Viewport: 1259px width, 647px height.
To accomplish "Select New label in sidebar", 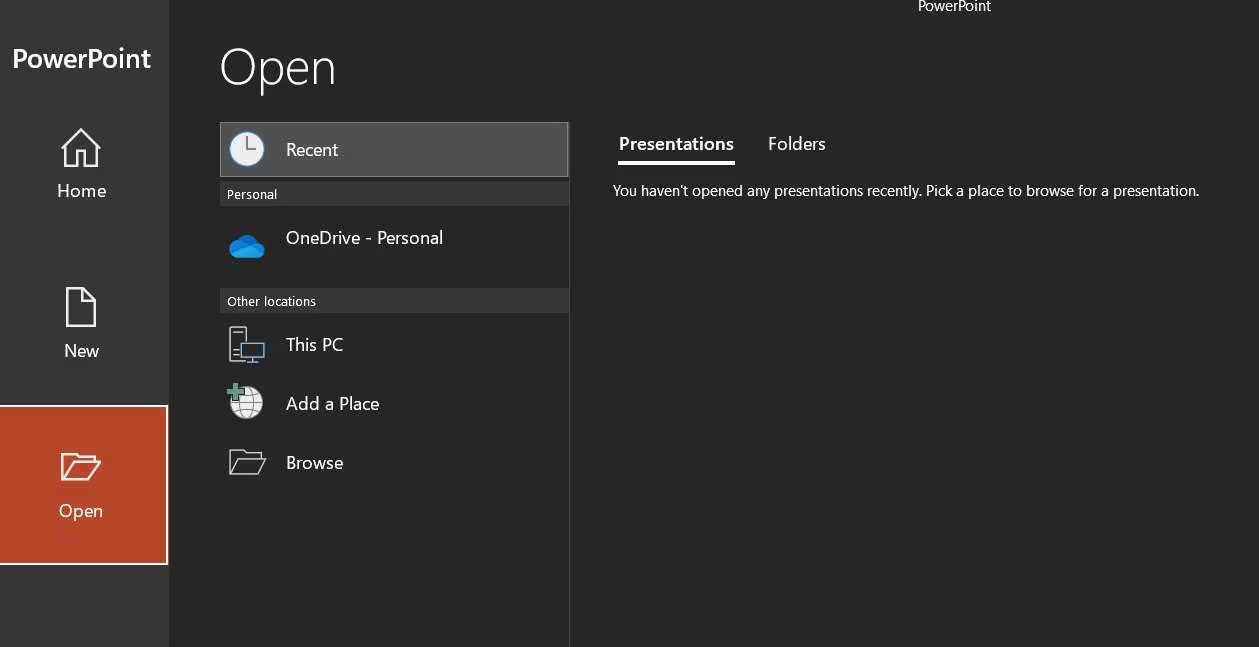I will [81, 351].
